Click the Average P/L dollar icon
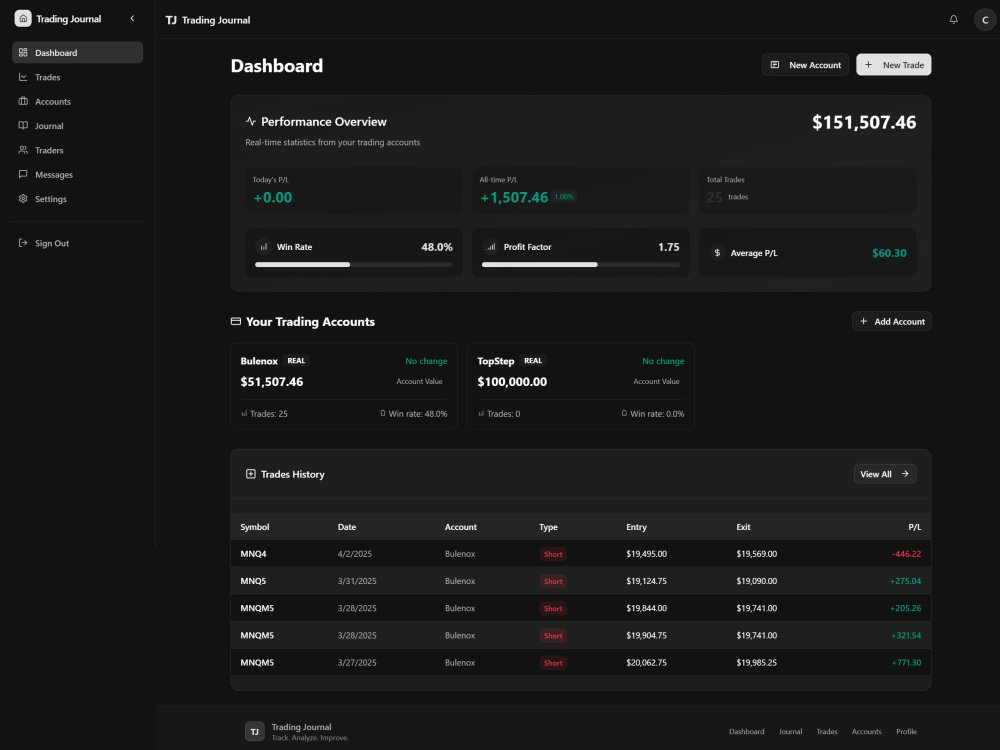The width and height of the screenshot is (1000, 750). point(717,253)
